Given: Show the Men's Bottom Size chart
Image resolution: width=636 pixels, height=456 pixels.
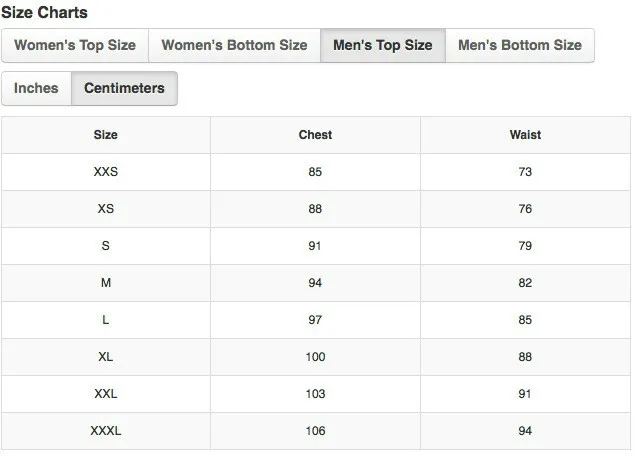Looking at the screenshot, I should click(520, 45).
